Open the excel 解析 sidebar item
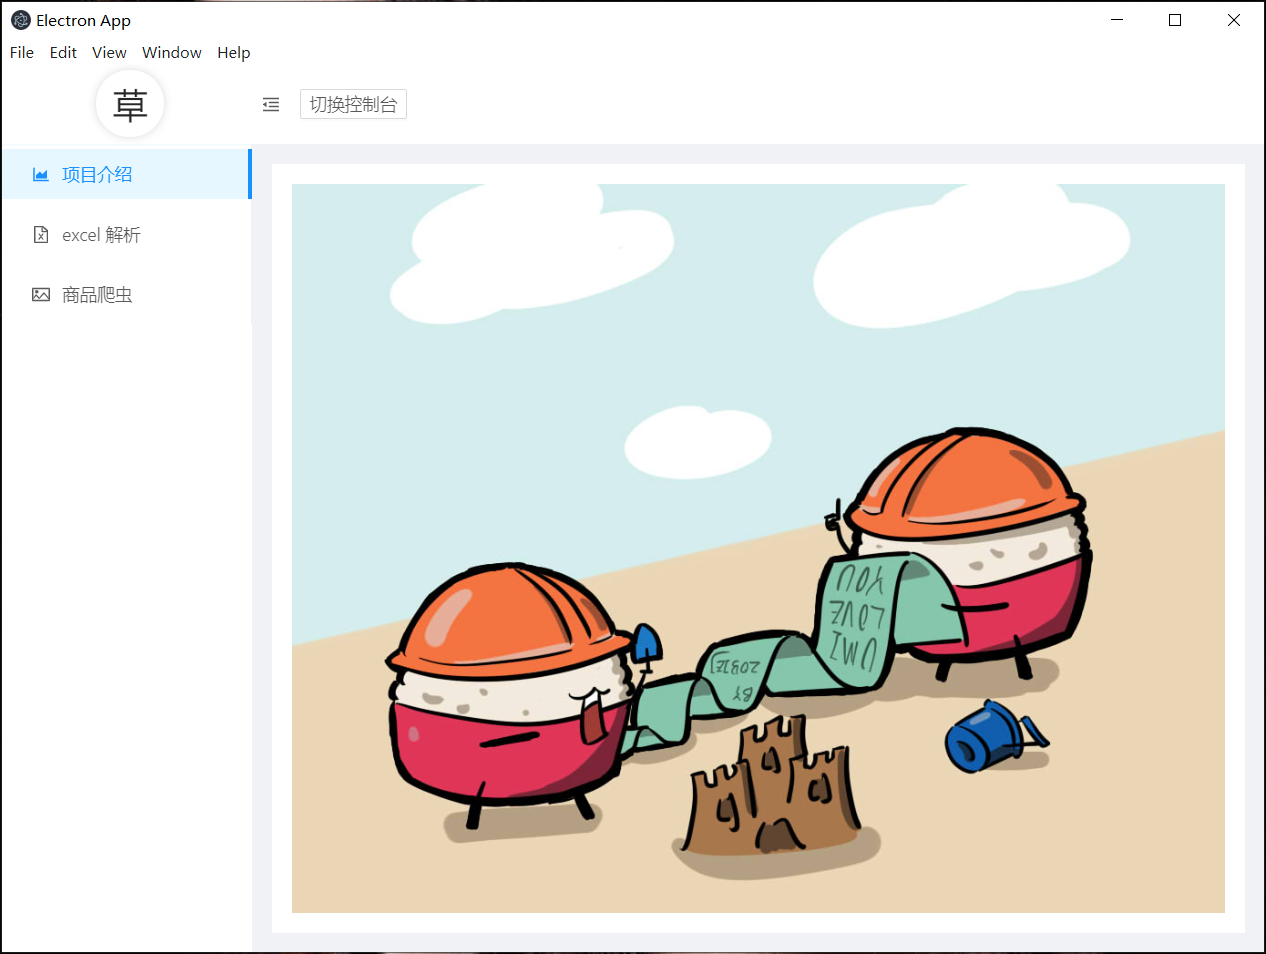Screen dimensions: 1266x954 coord(126,234)
